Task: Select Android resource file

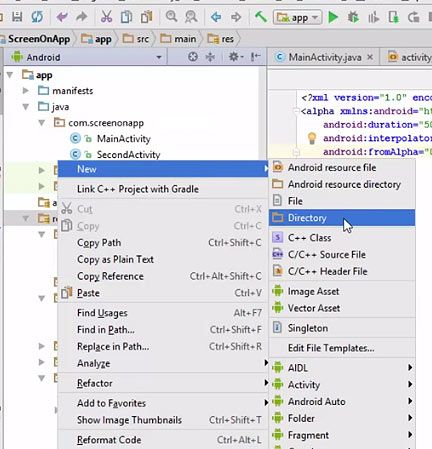Action: 342,167
